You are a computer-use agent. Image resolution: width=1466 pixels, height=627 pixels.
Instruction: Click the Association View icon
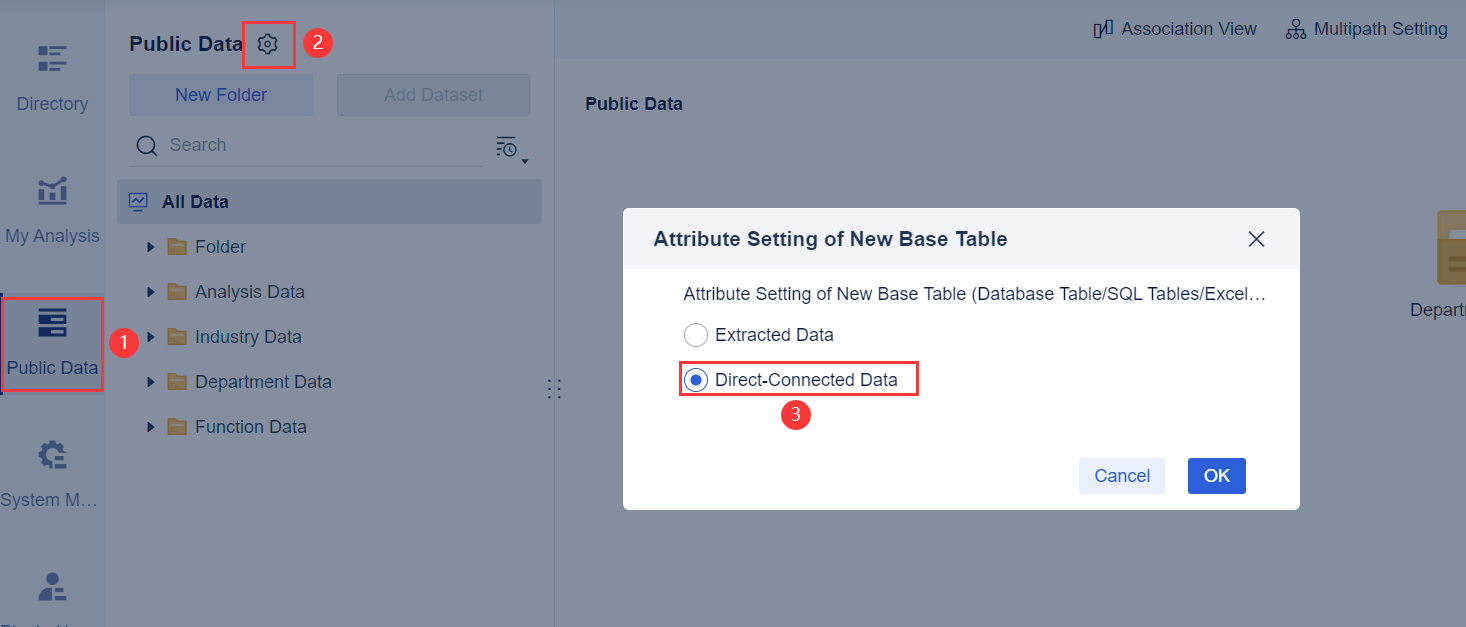[1102, 29]
